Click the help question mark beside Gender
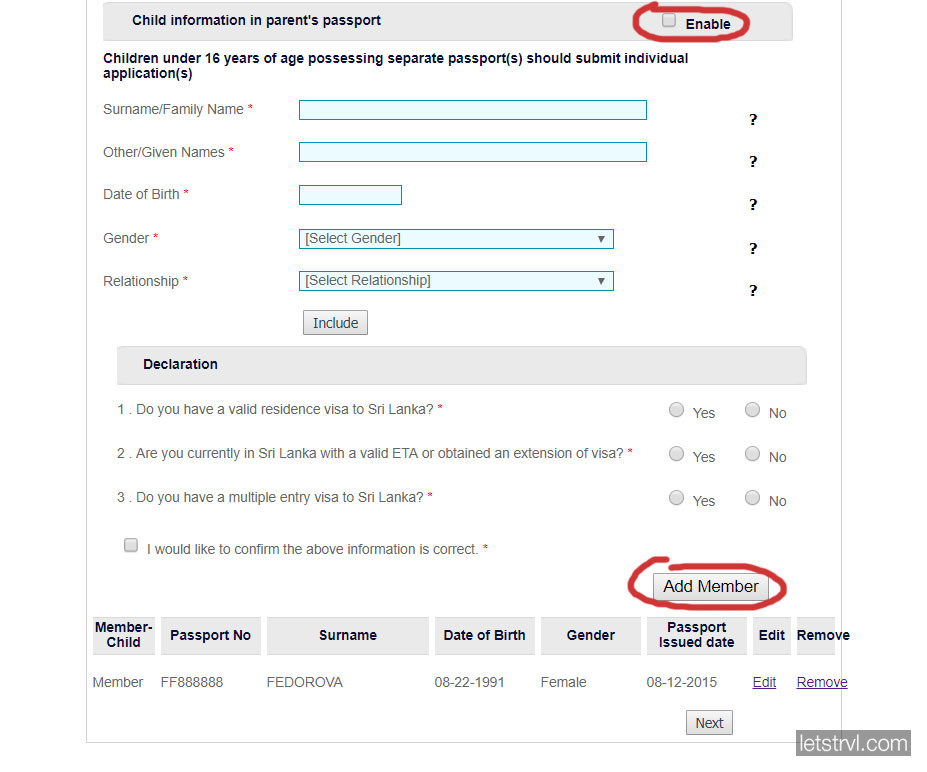This screenshot has width=927, height=772. [753, 249]
